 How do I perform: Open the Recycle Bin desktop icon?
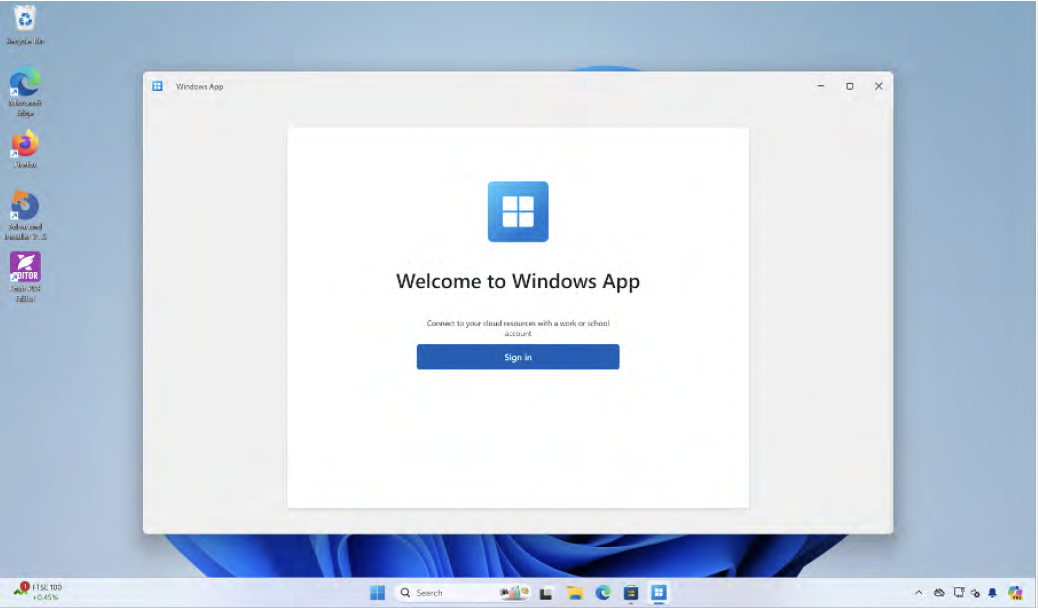(25, 25)
